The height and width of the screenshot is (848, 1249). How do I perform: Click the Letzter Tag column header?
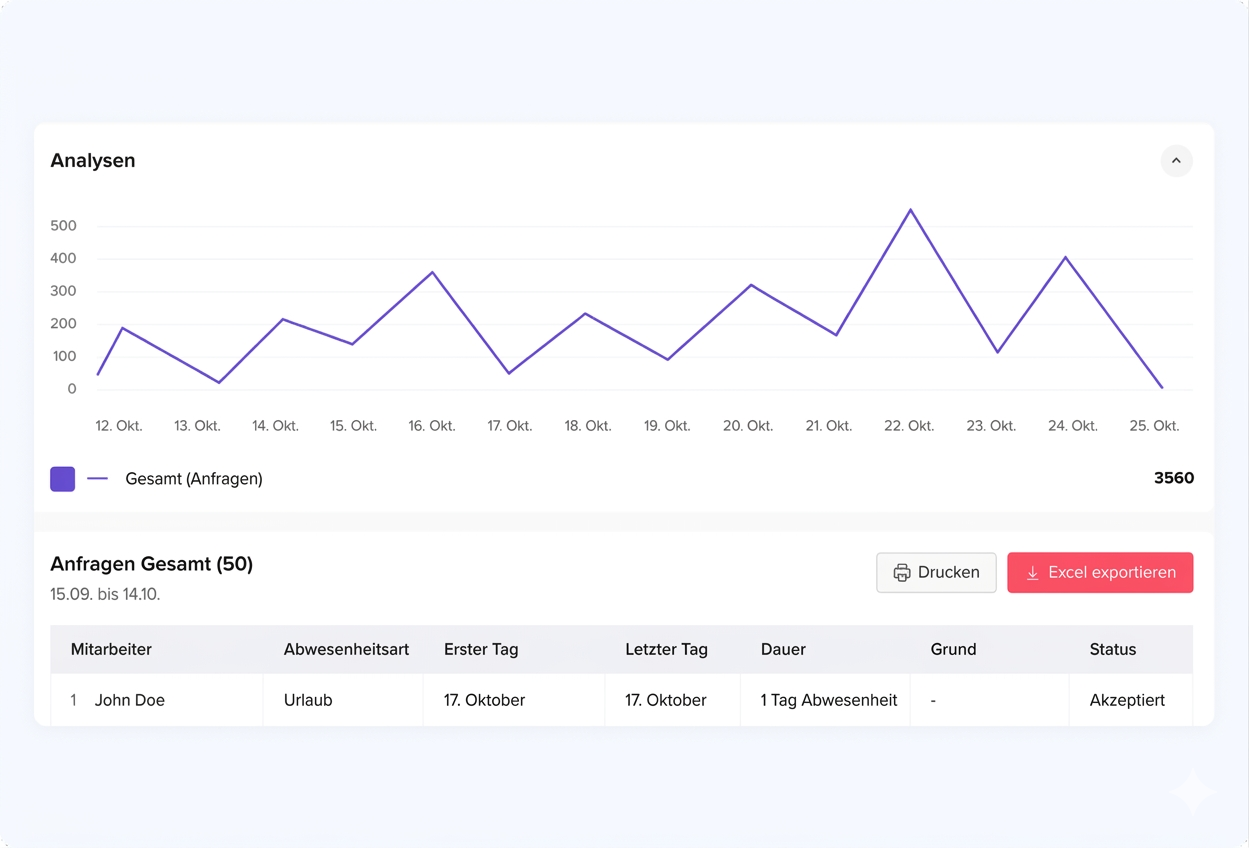[x=666, y=649]
